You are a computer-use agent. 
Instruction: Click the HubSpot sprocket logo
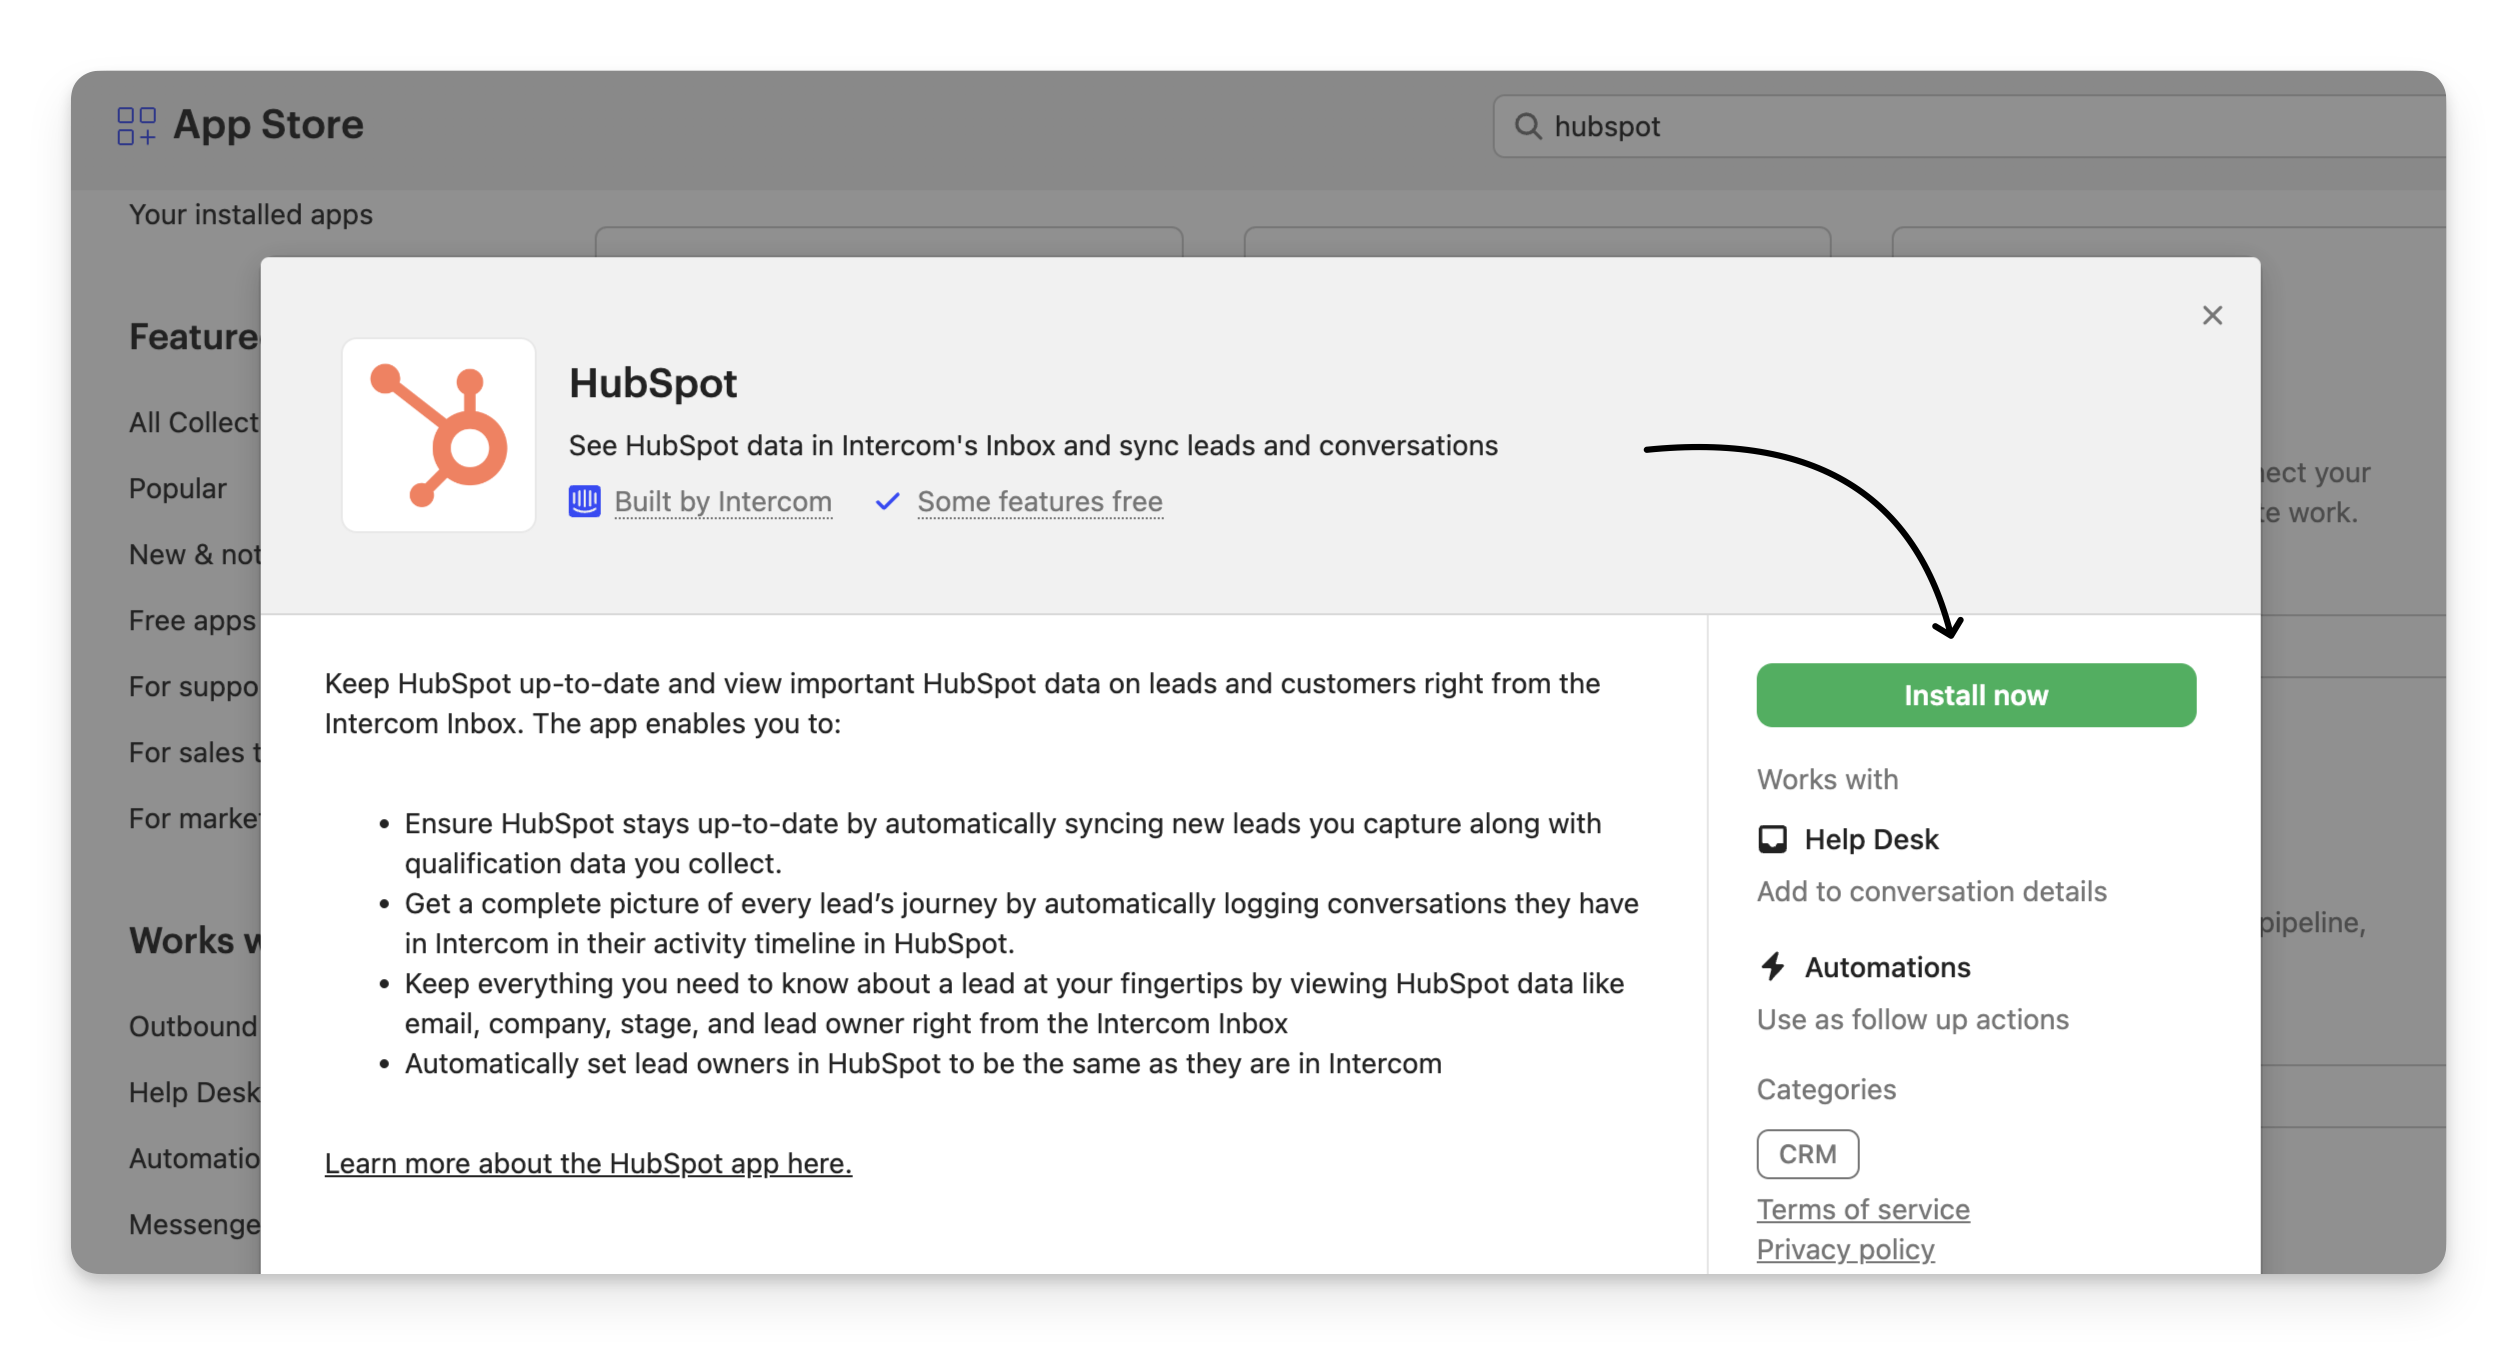[x=439, y=435]
